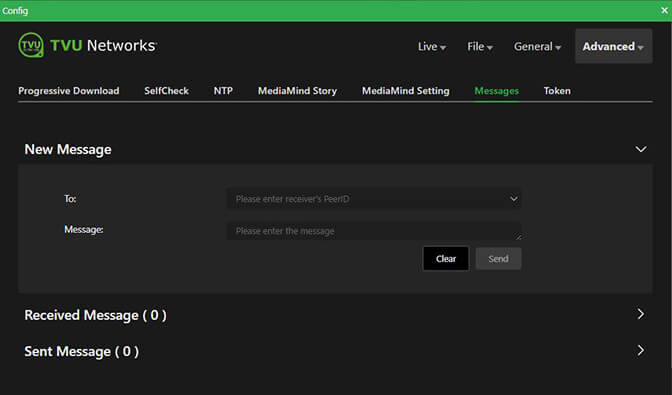Screen dimensions: 672x395
Task: Switch to the Progressive Download tab
Action: coord(69,91)
